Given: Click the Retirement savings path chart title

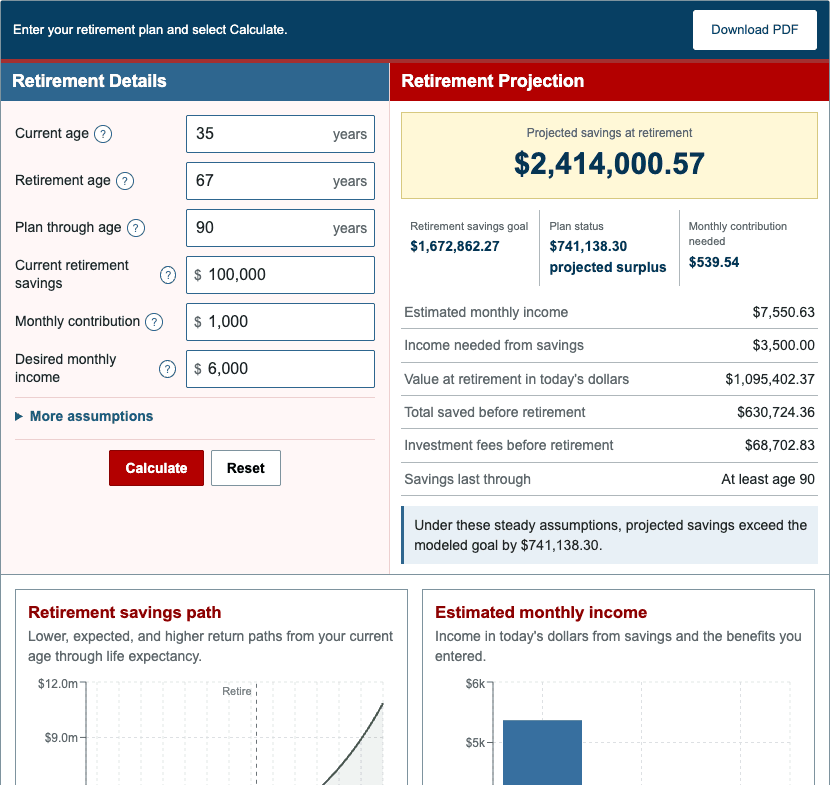Looking at the screenshot, I should click(124, 612).
